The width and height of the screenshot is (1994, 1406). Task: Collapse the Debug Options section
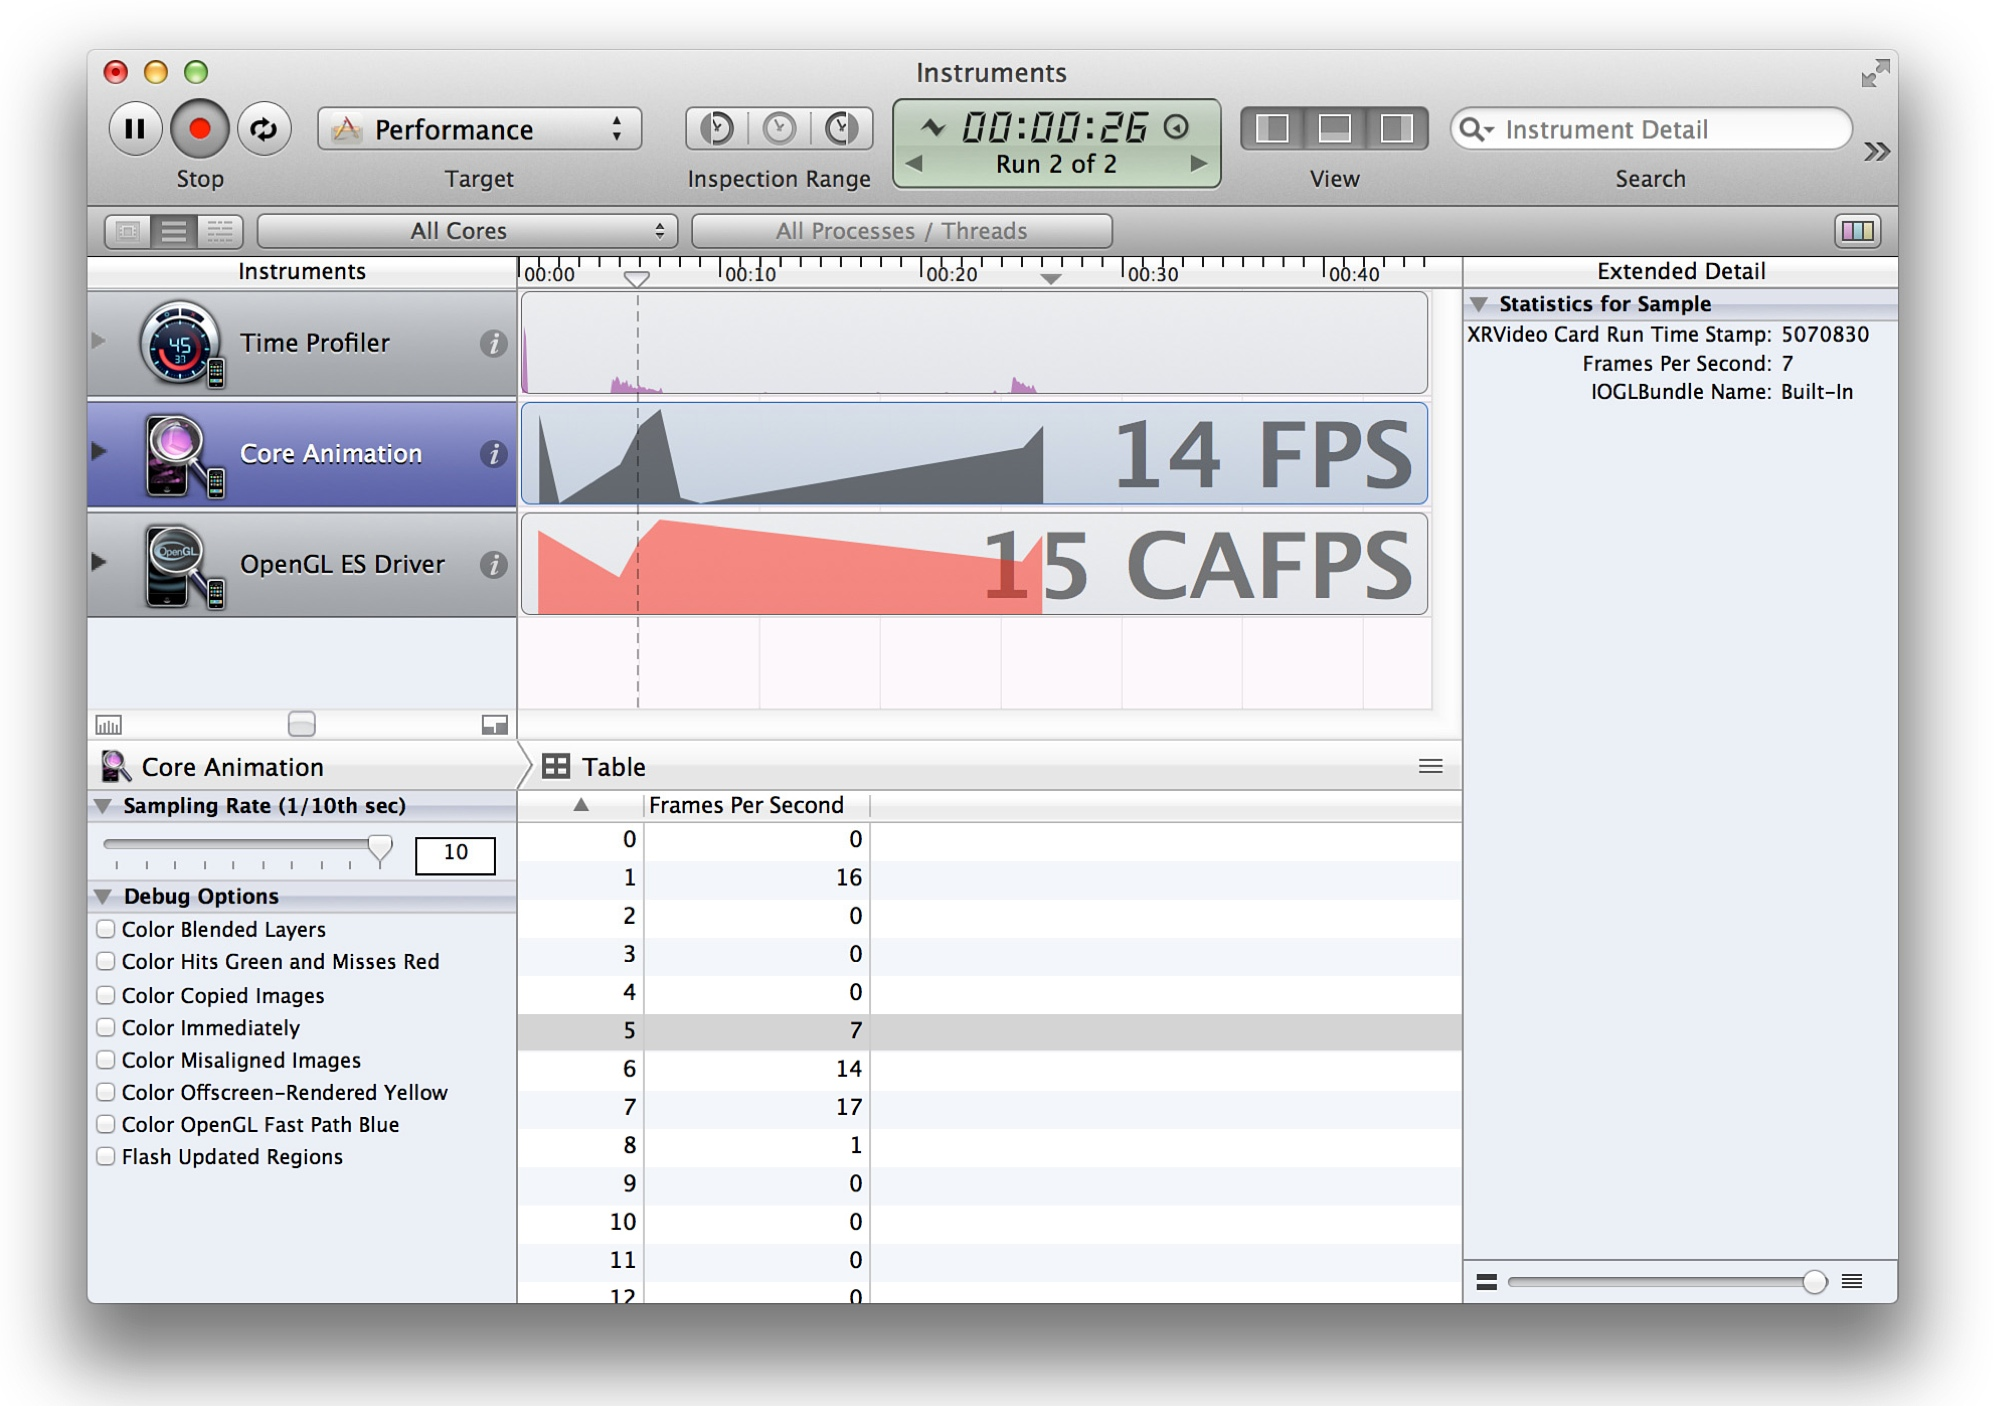pyautogui.click(x=103, y=896)
